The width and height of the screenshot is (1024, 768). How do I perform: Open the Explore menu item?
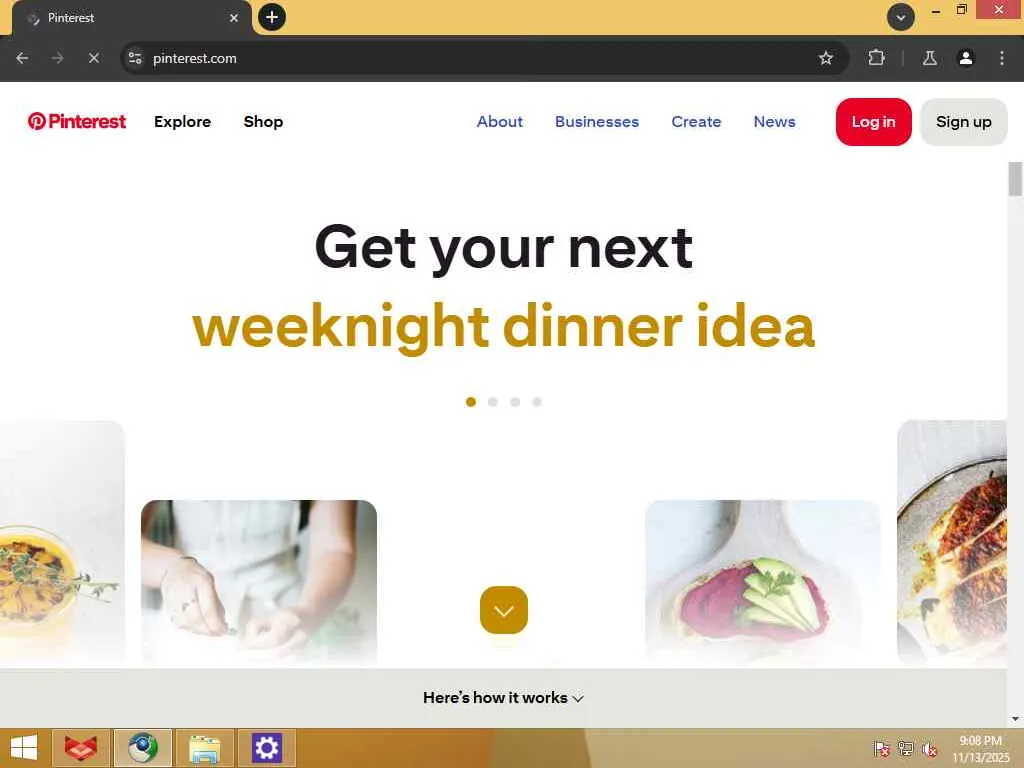click(182, 121)
